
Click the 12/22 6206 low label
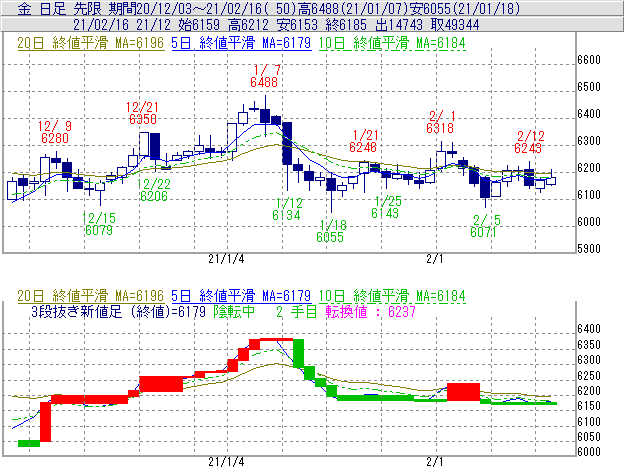pyautogui.click(x=154, y=190)
